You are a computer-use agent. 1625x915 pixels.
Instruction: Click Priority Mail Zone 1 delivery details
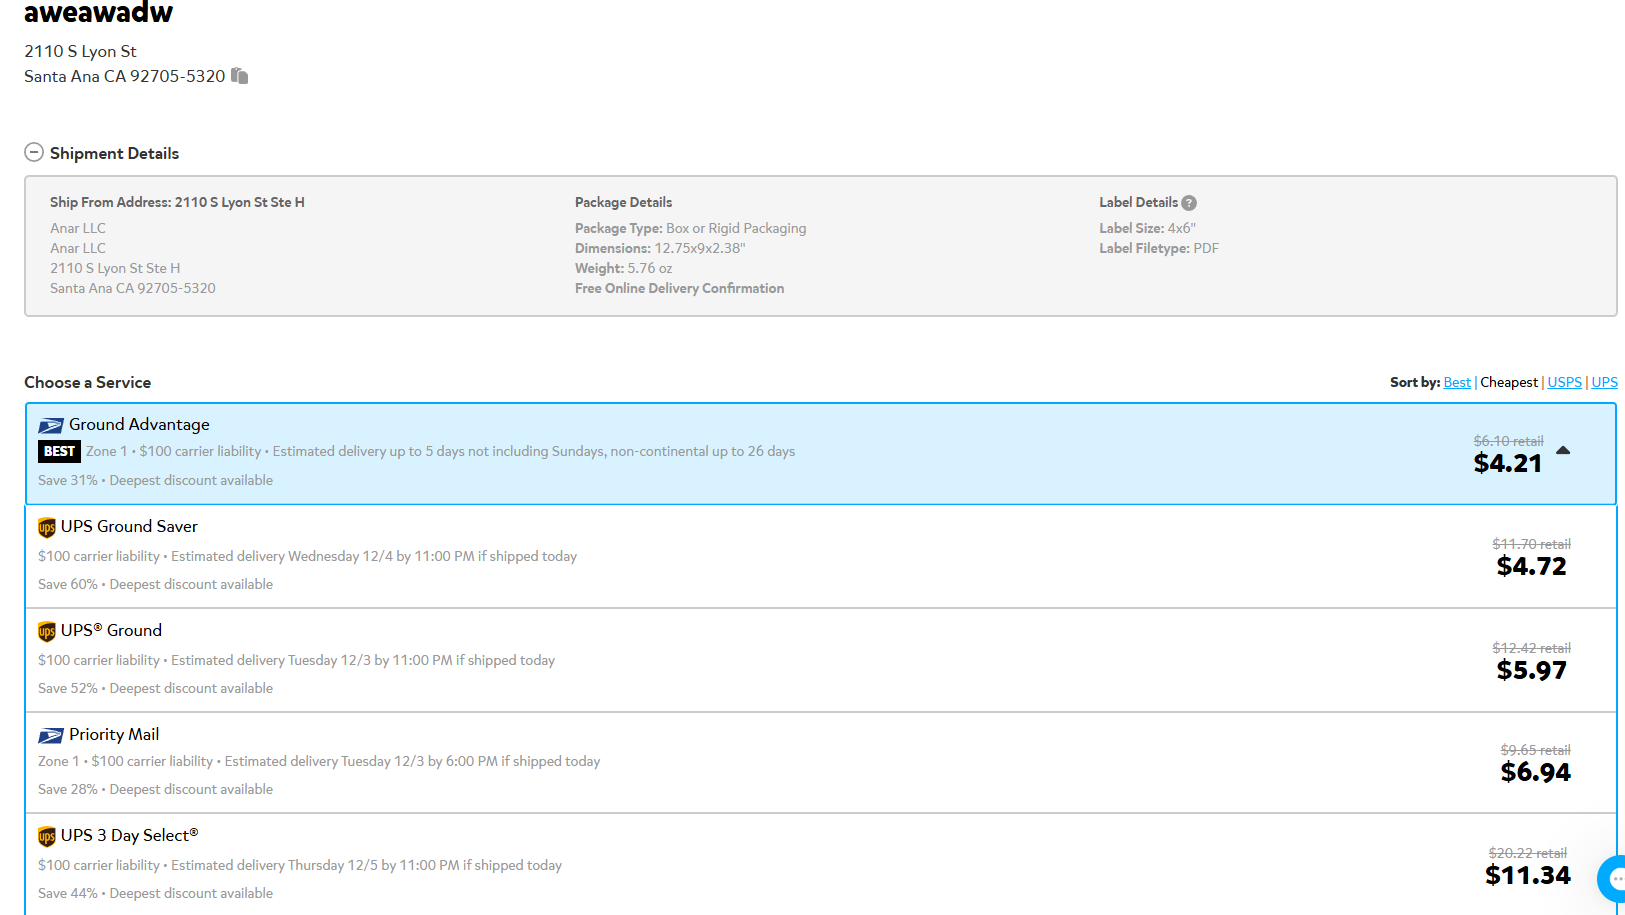pyautogui.click(x=319, y=761)
